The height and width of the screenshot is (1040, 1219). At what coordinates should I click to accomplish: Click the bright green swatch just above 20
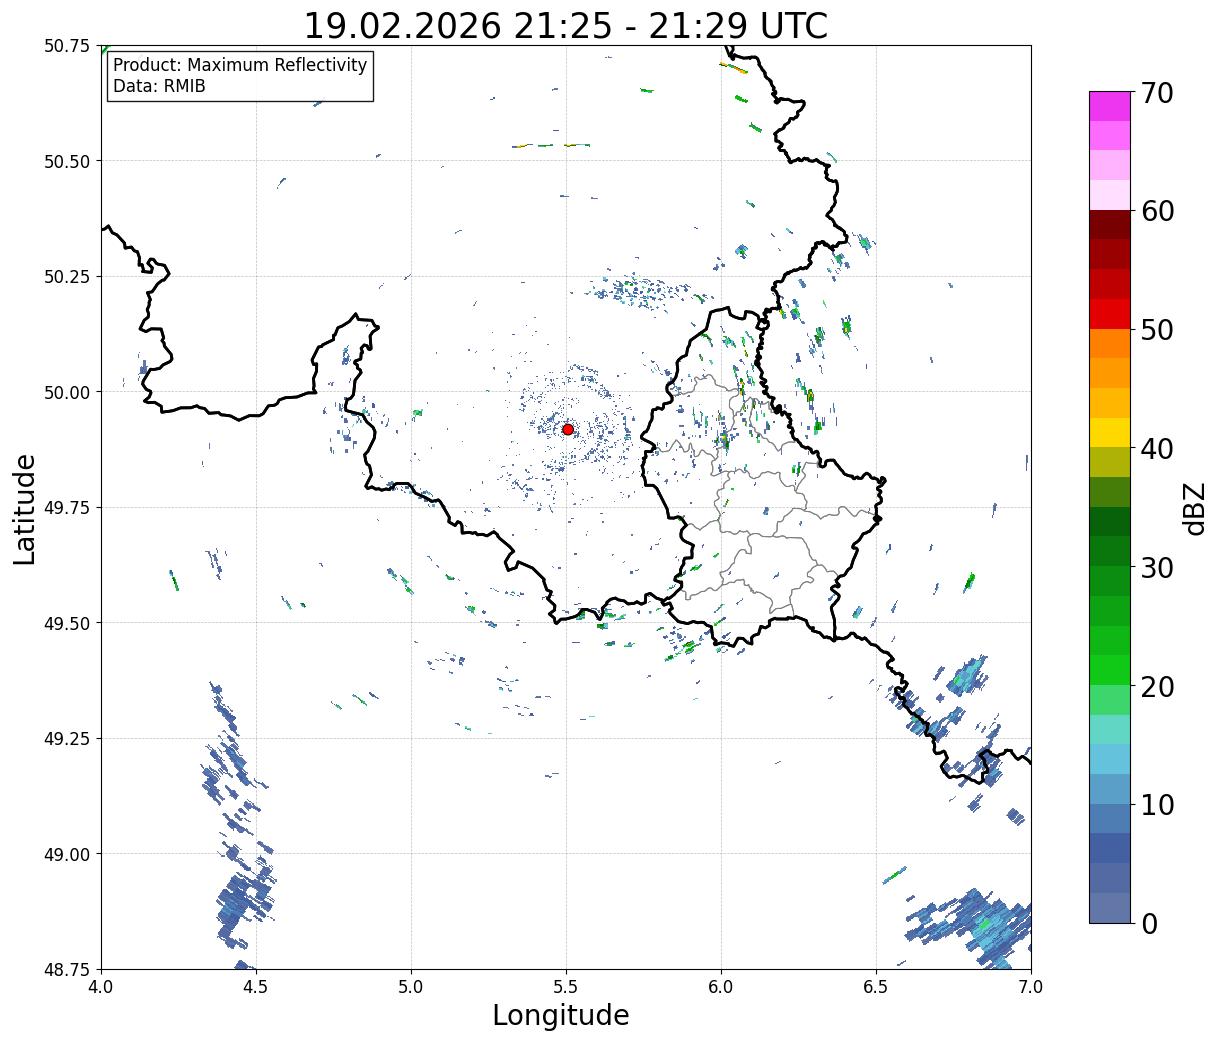1110,669
